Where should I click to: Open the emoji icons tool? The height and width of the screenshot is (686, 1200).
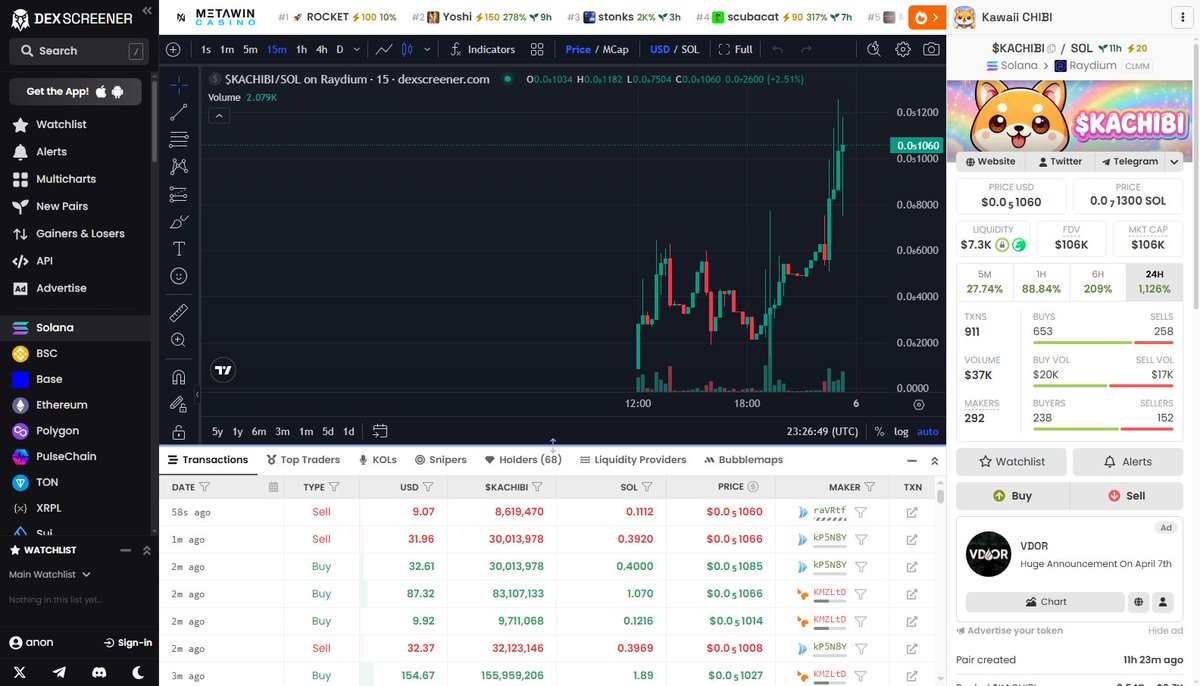click(178, 275)
